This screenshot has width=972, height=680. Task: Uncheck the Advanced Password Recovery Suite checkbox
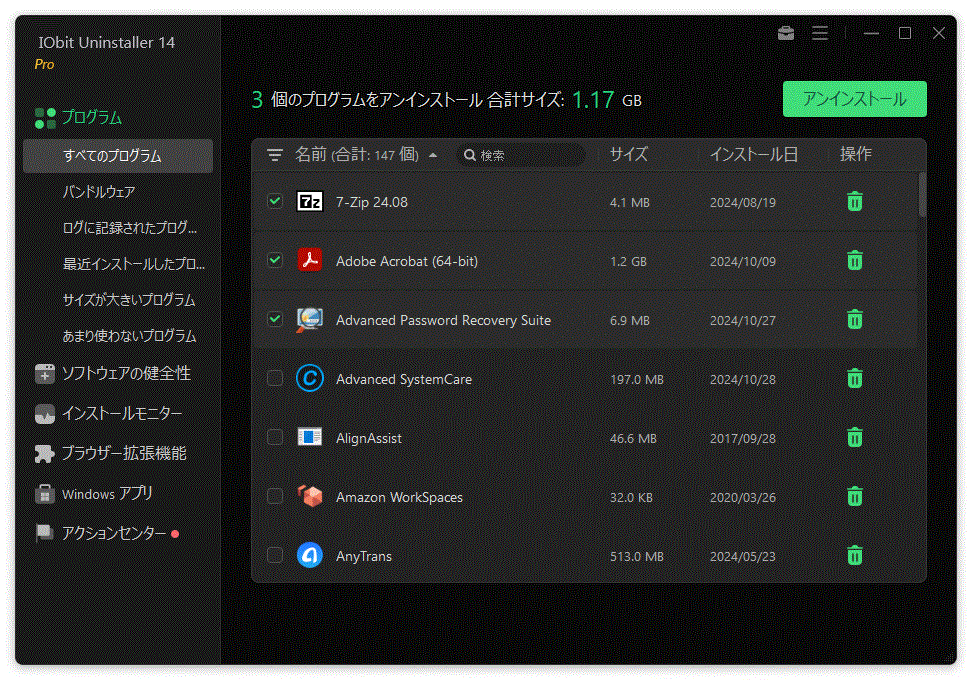pos(275,319)
